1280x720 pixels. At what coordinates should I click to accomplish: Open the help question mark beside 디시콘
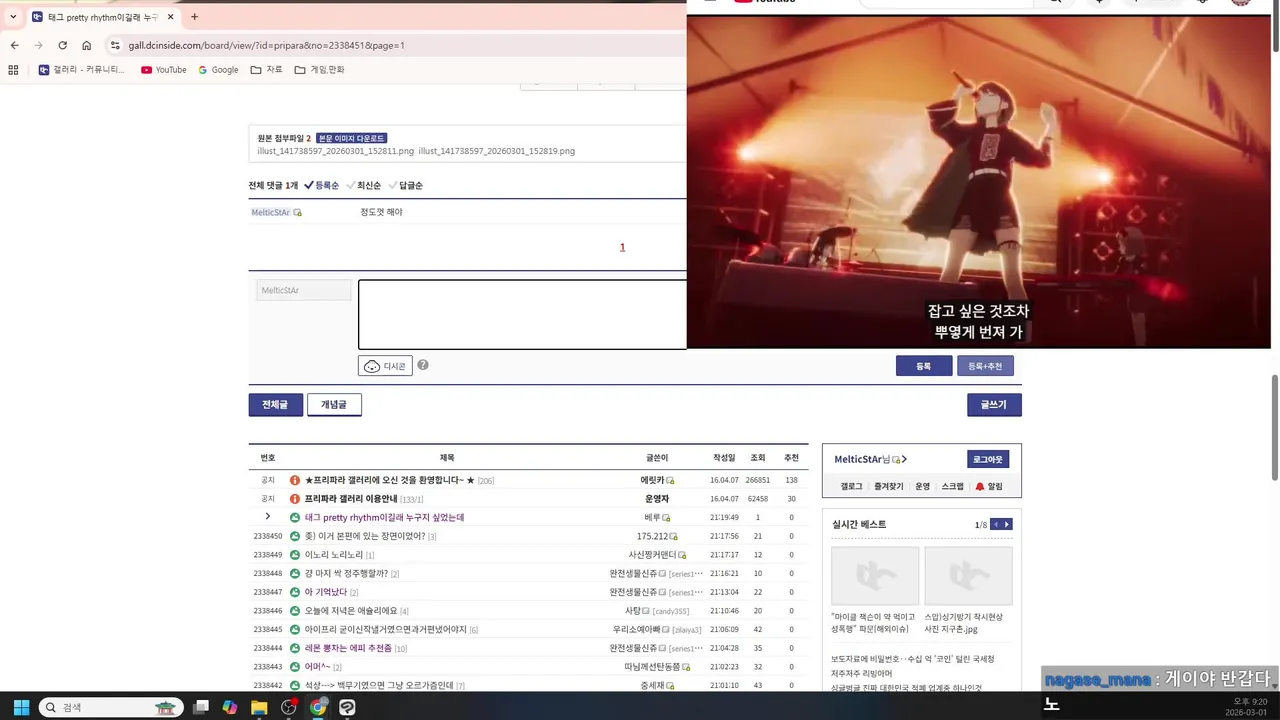pos(423,365)
